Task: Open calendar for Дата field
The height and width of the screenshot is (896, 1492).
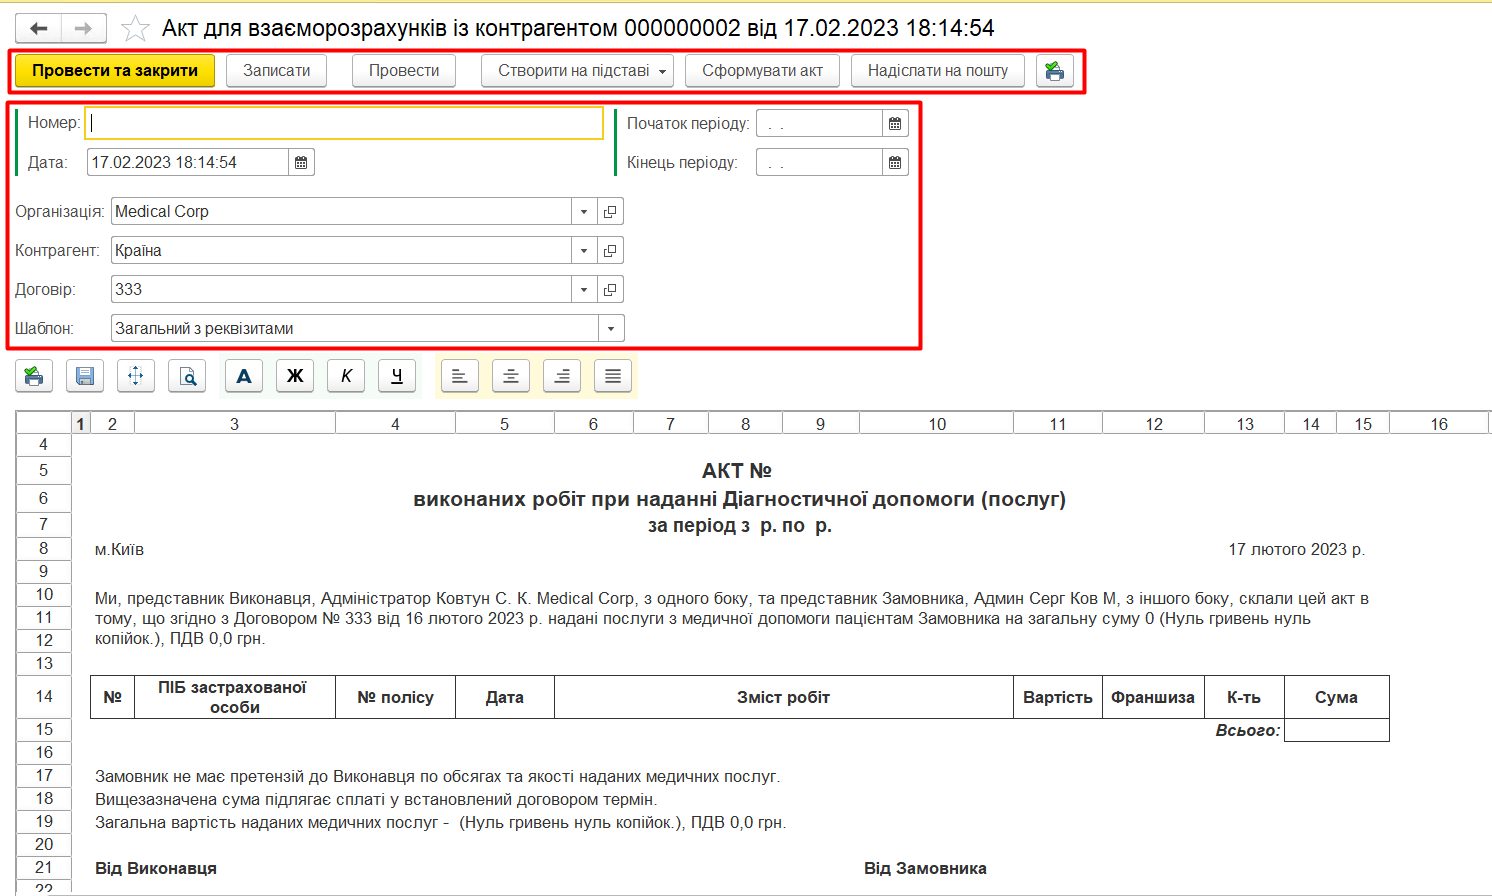Action: tap(301, 162)
